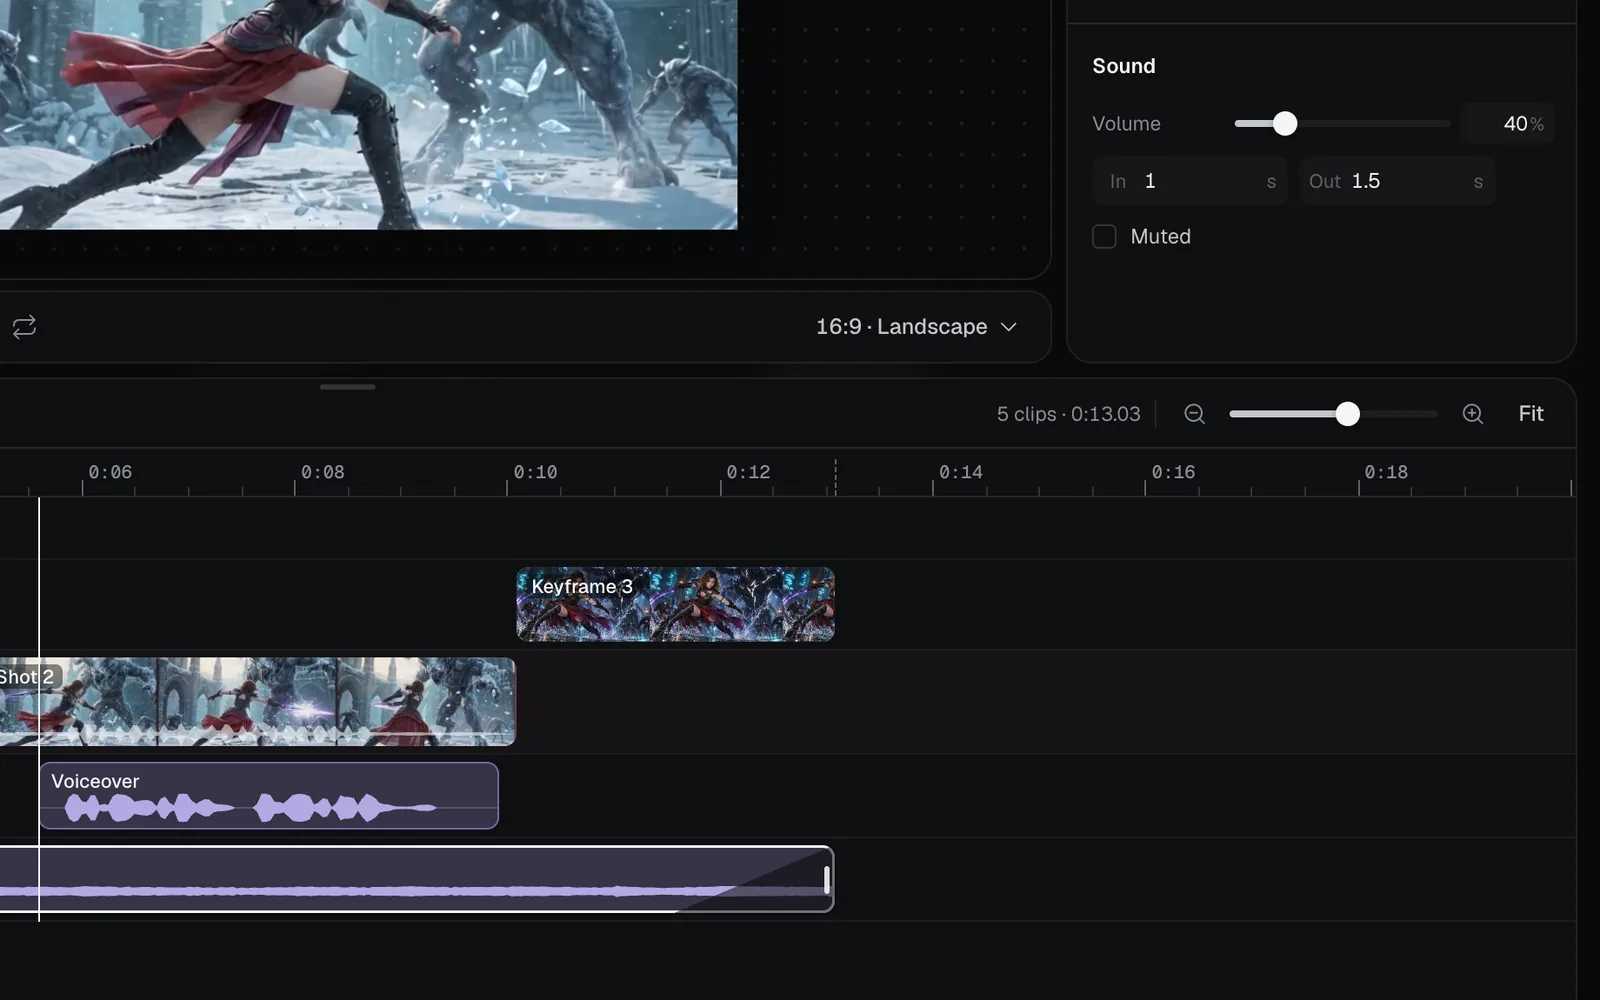This screenshot has width=1600, height=1000.
Task: Focus the fade Out seconds field
Action: coord(1397,181)
